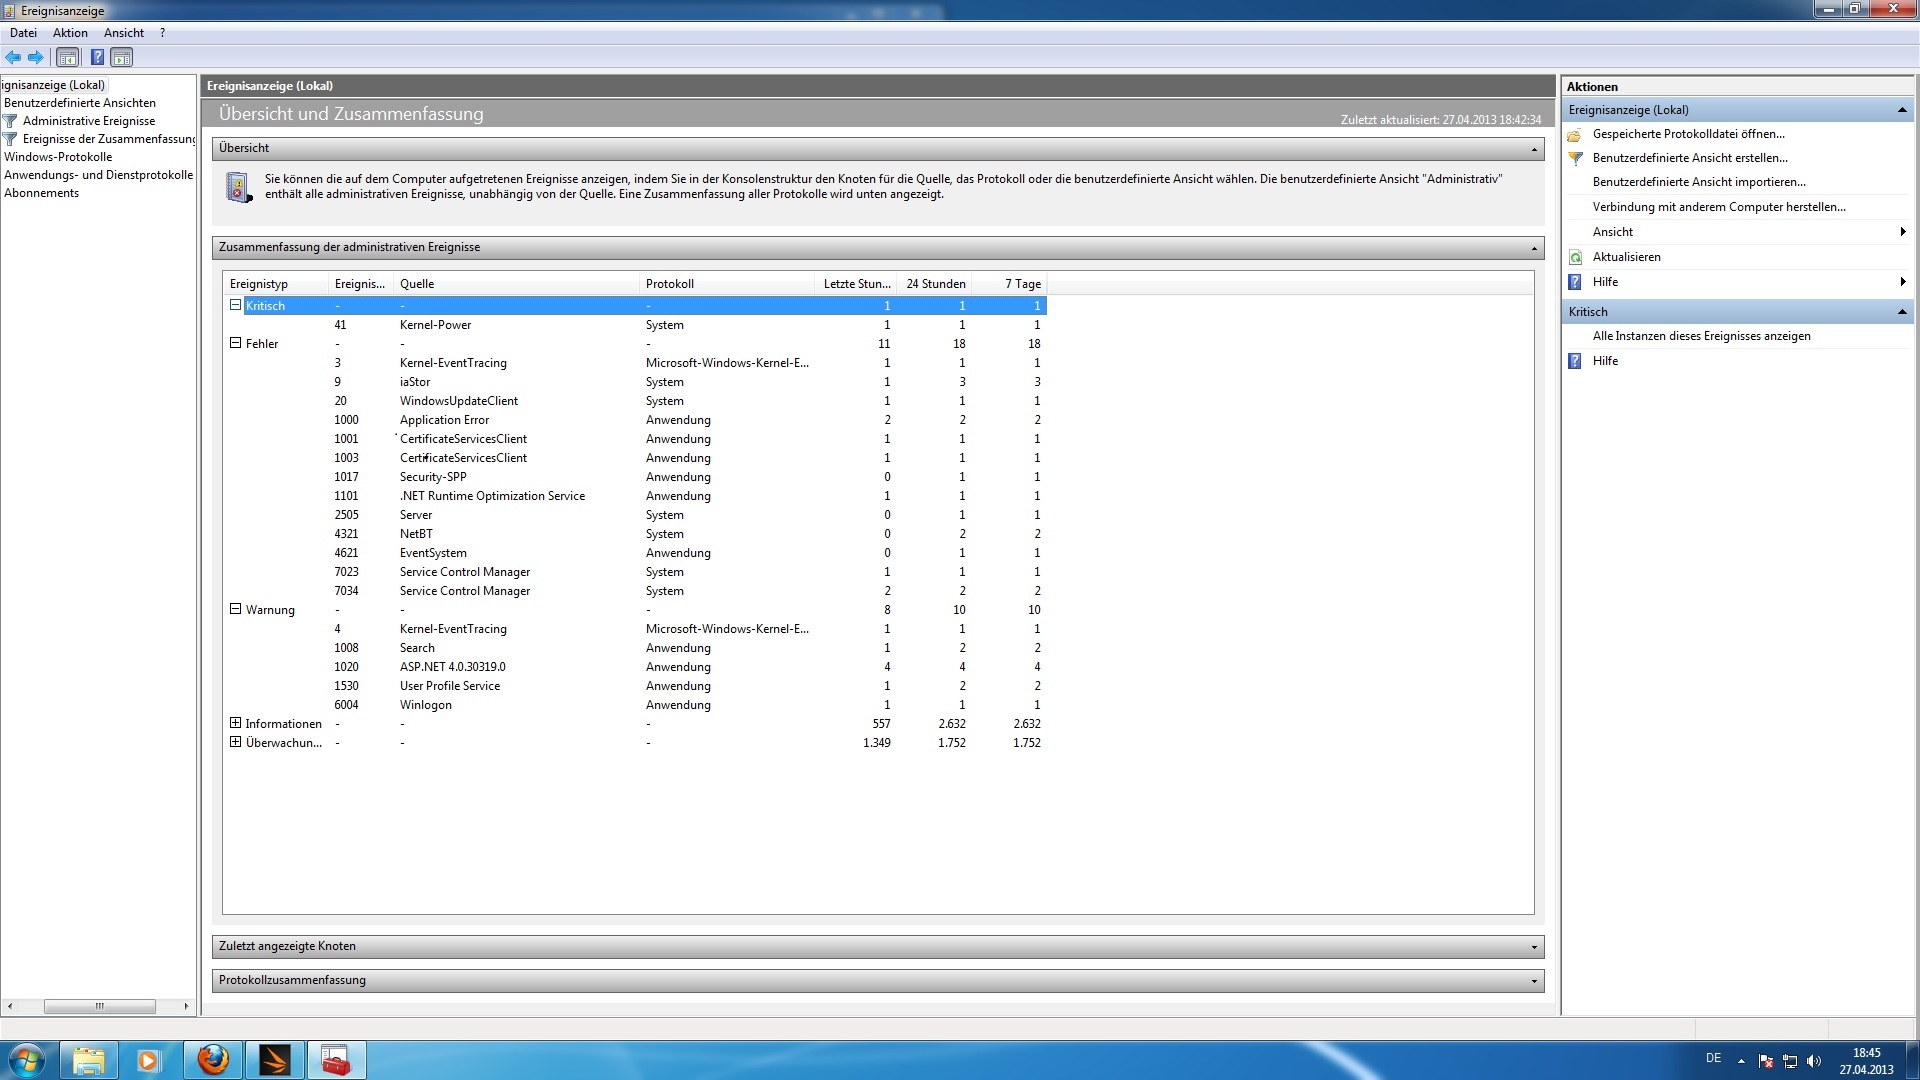
Task: Click the Aktualisieren refresh icon
Action: tap(1576, 257)
